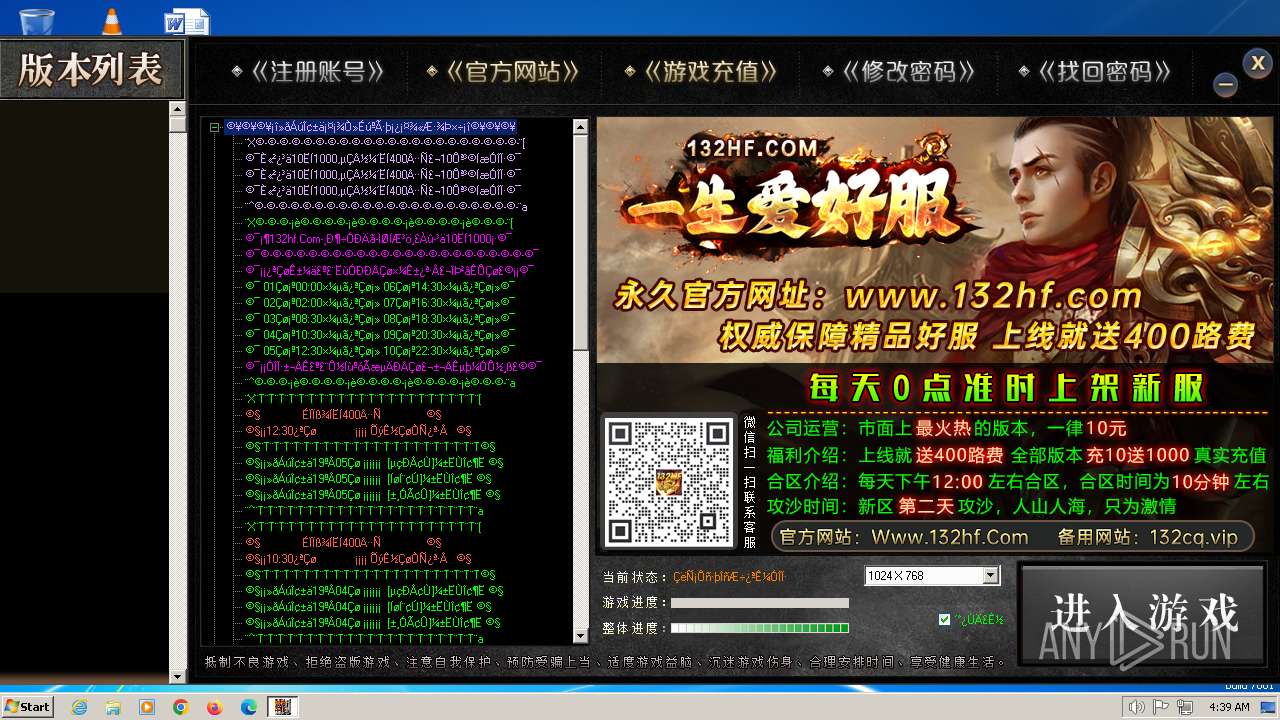Screen dimensions: 1280x720
Task: Launch Internet Explorer from the taskbar
Action: [79, 707]
